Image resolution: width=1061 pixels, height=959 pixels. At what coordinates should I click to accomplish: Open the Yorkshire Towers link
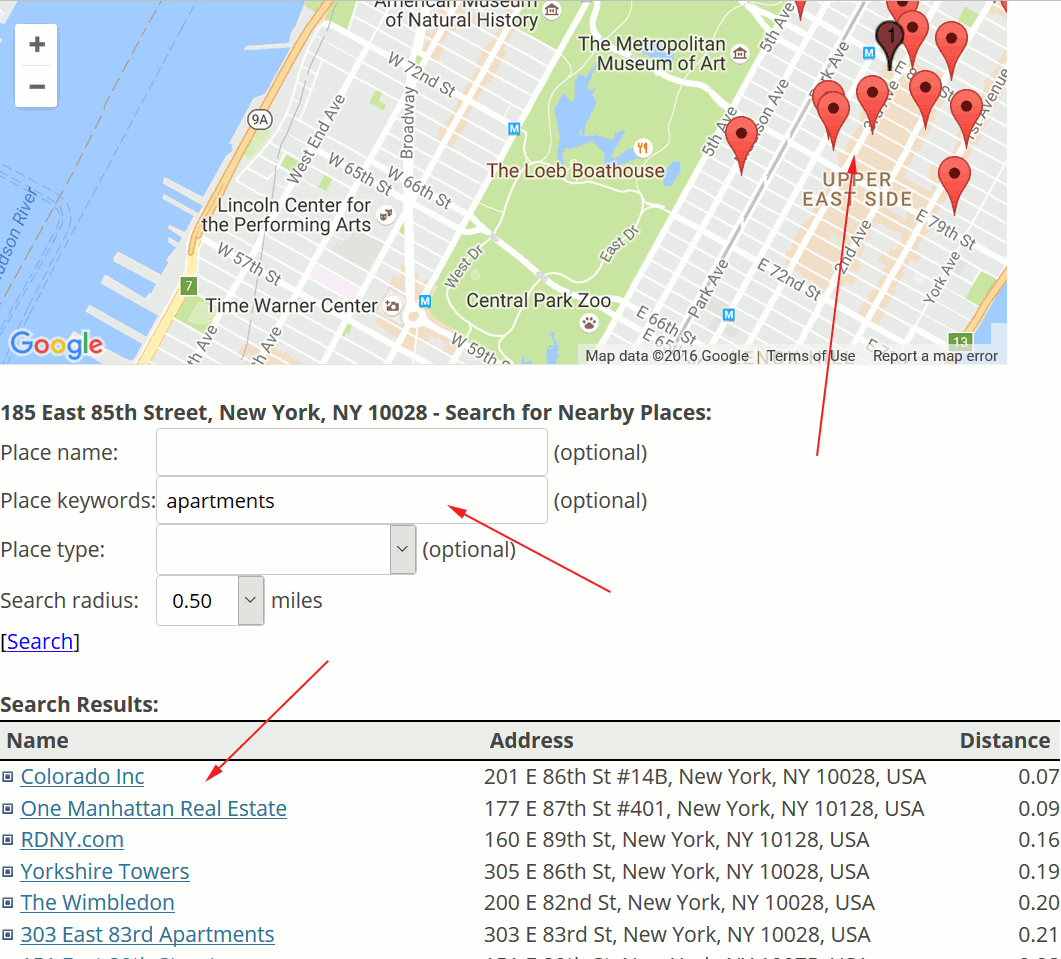tap(105, 872)
